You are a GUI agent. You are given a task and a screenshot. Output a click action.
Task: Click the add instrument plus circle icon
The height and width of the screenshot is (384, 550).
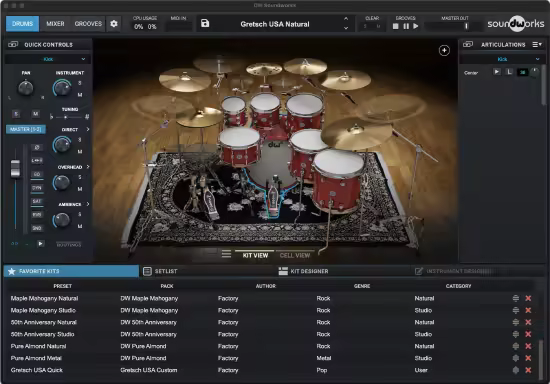pyautogui.click(x=444, y=50)
